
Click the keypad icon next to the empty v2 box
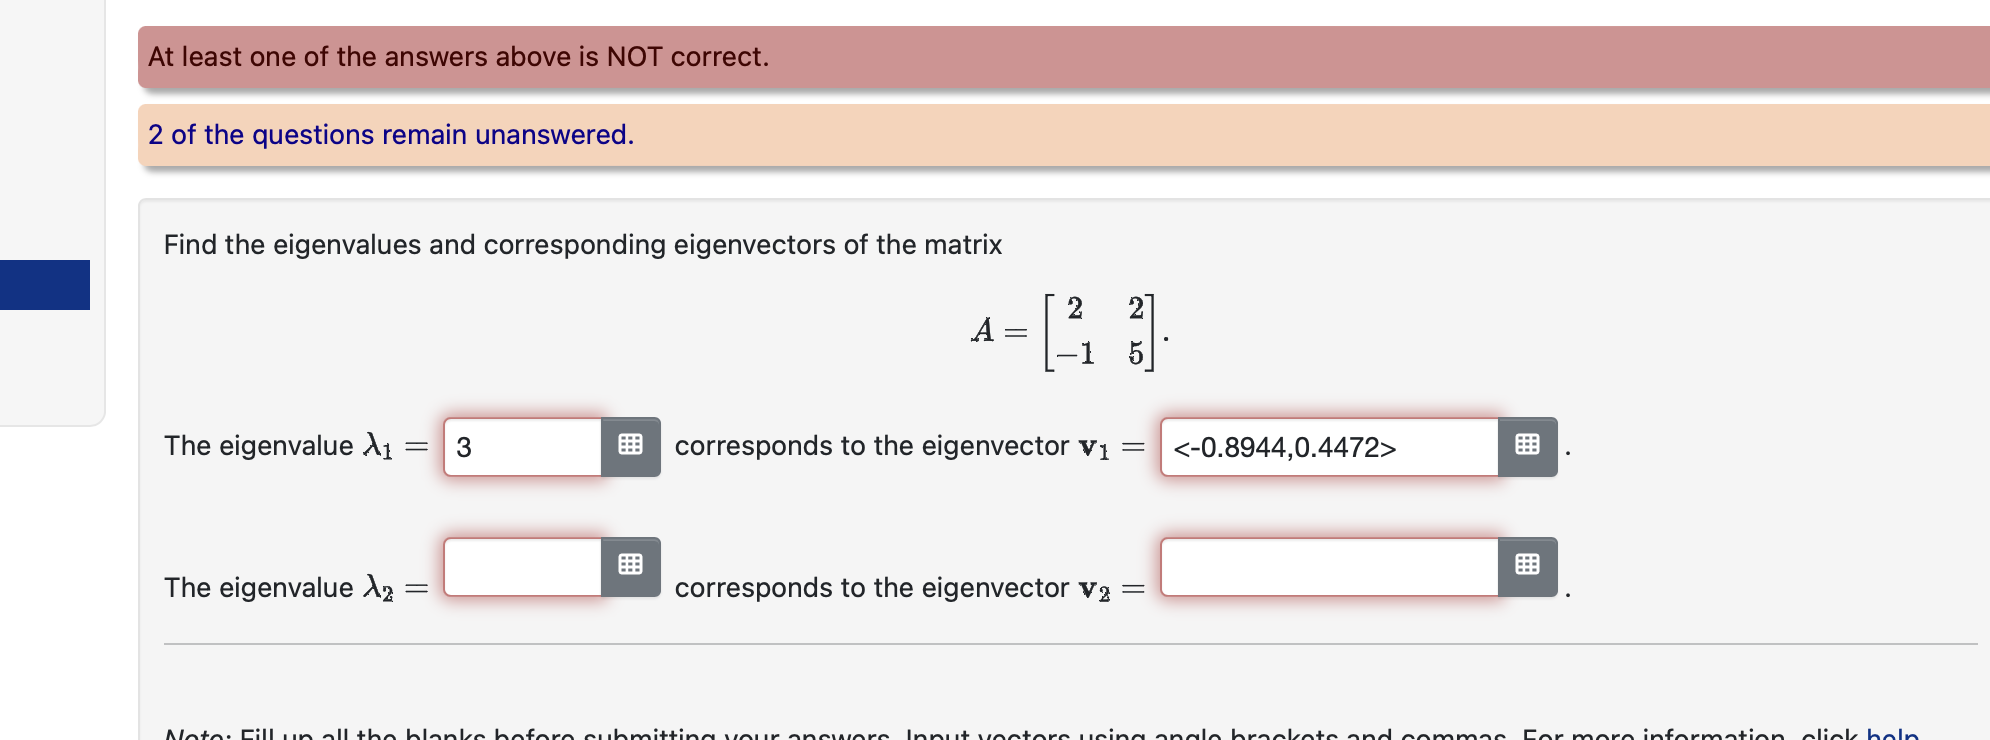[1526, 565]
